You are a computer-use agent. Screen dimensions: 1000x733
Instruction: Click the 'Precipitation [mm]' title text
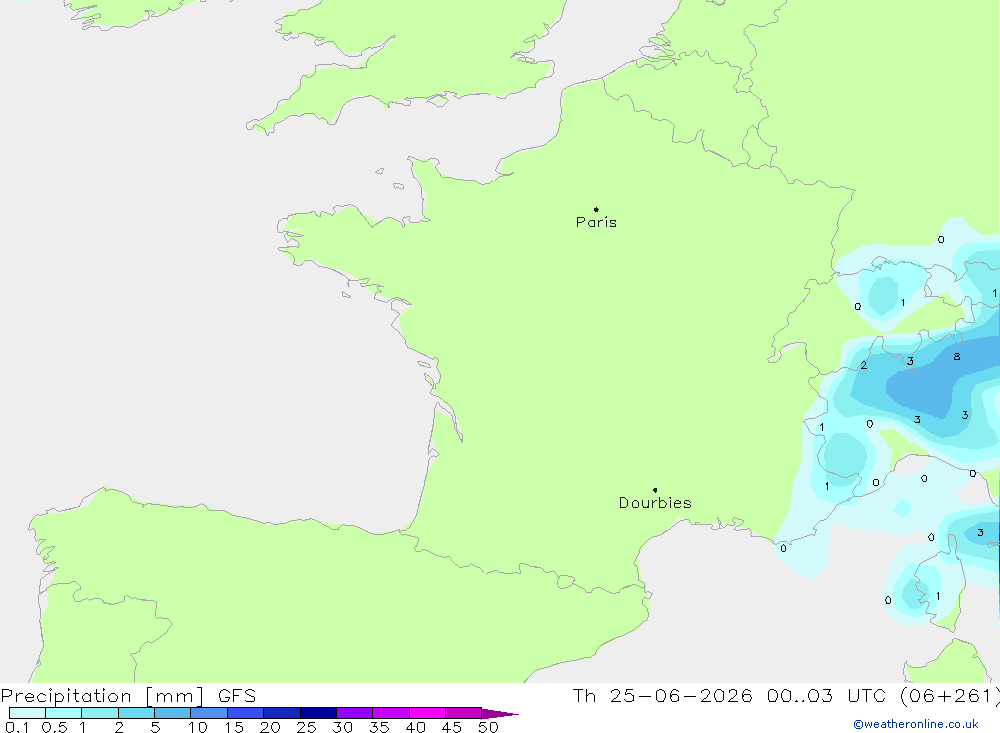102,696
